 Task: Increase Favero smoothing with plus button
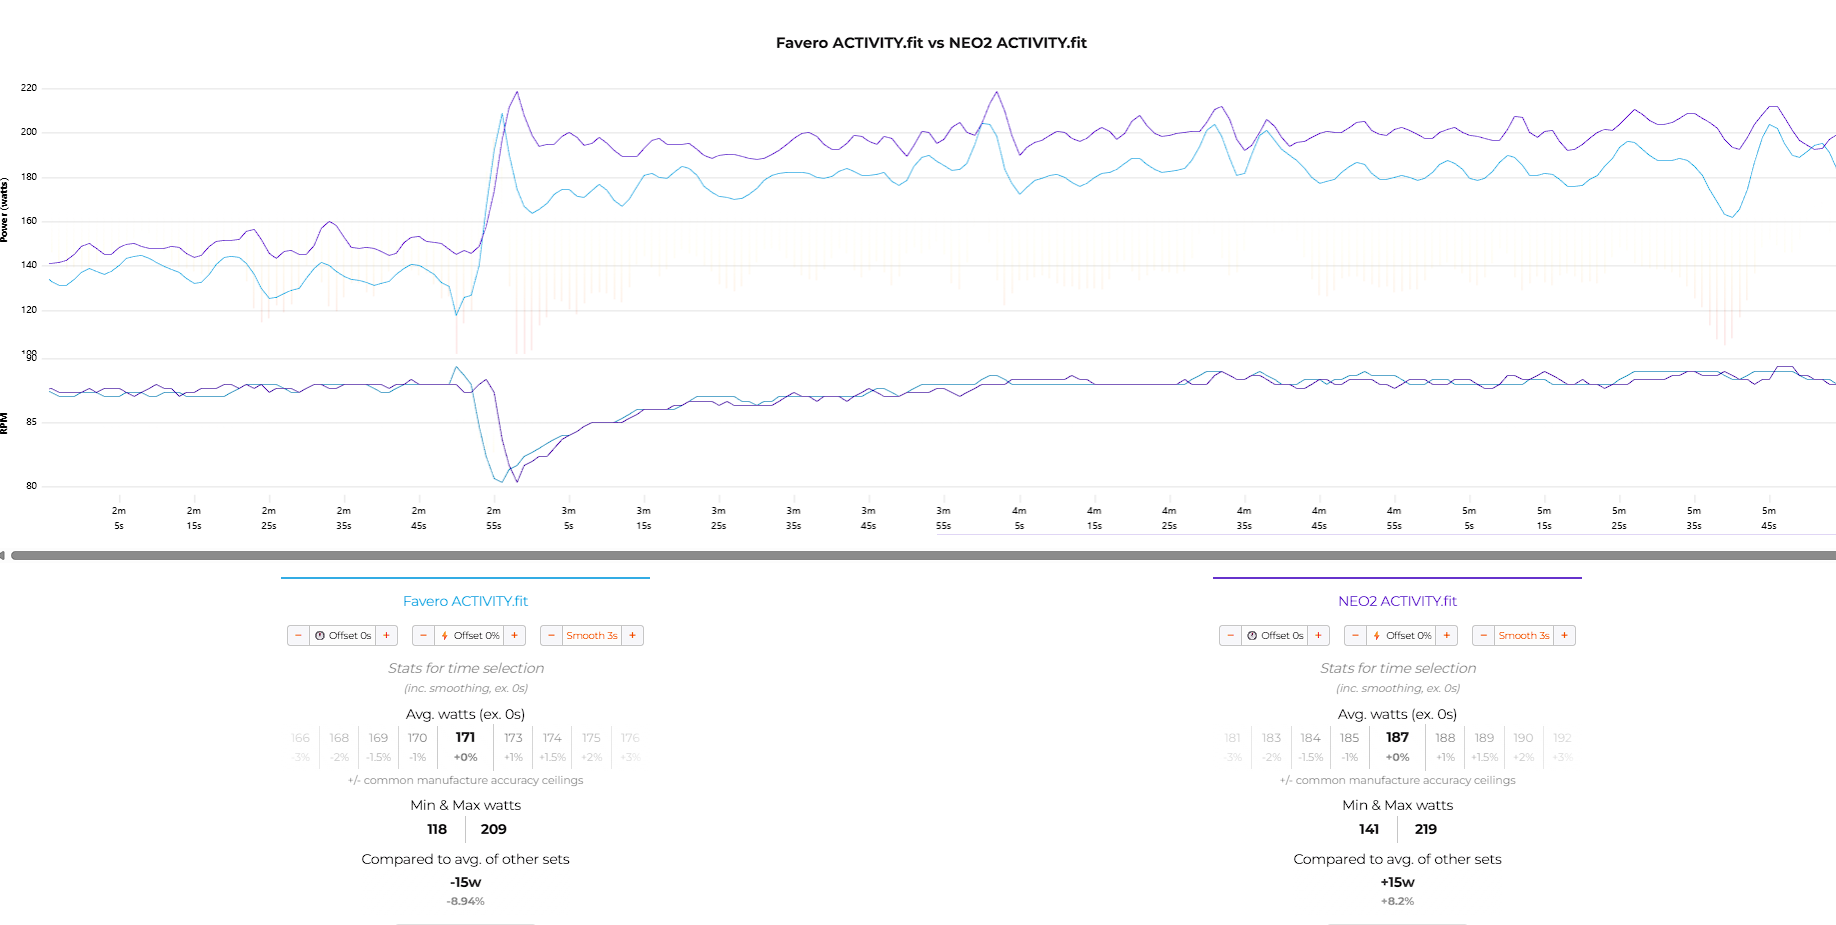(632, 636)
